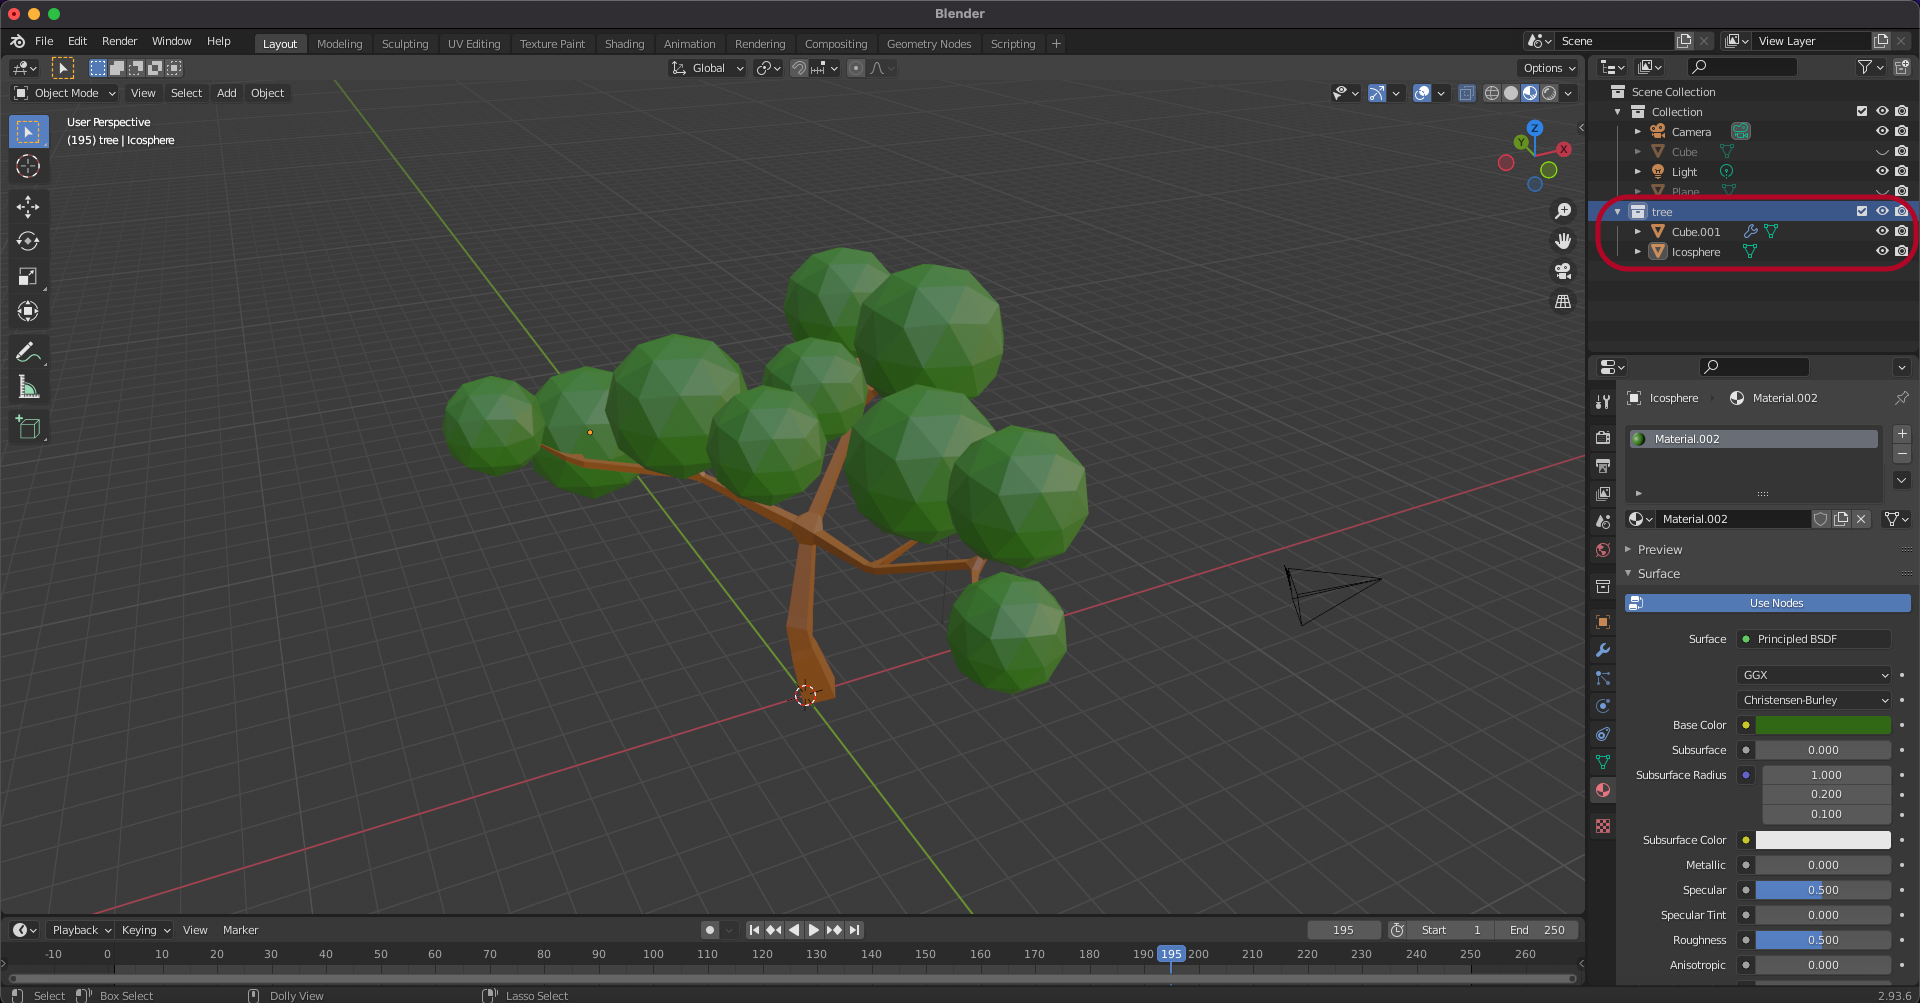1920x1003 pixels.
Task: Select the Transform tool
Action: coord(28,312)
